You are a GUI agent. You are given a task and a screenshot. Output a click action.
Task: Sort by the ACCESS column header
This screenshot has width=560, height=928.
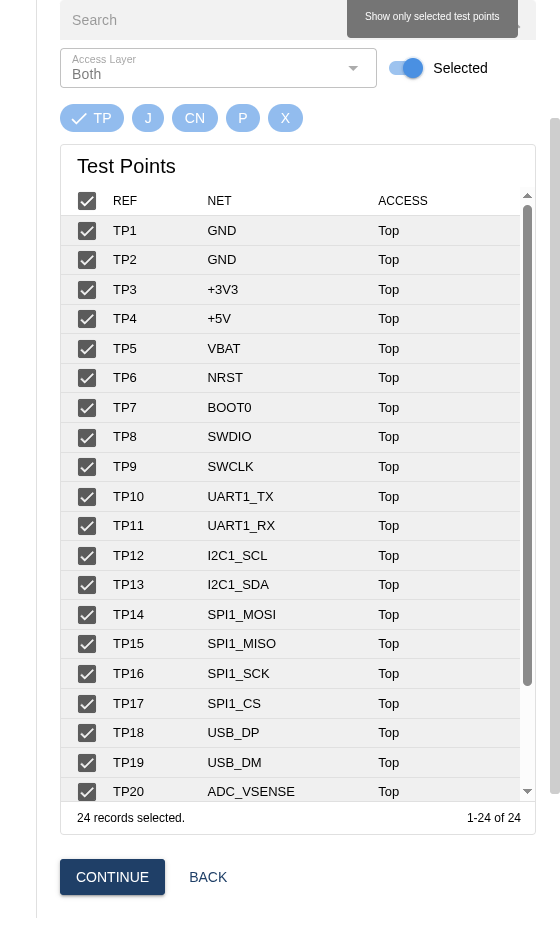click(403, 201)
